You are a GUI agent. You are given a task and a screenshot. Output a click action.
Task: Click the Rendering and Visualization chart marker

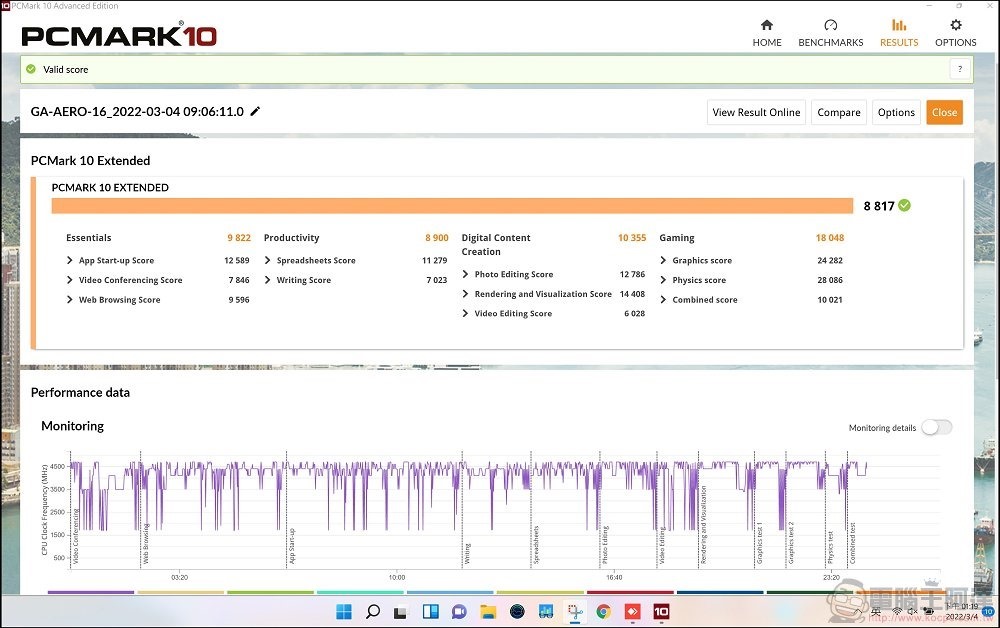click(x=704, y=525)
